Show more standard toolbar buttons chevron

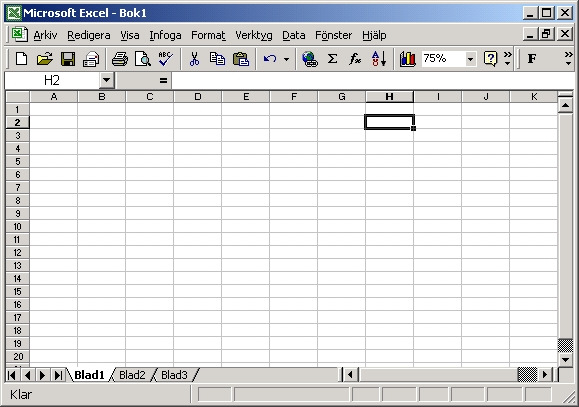pyautogui.click(x=508, y=59)
